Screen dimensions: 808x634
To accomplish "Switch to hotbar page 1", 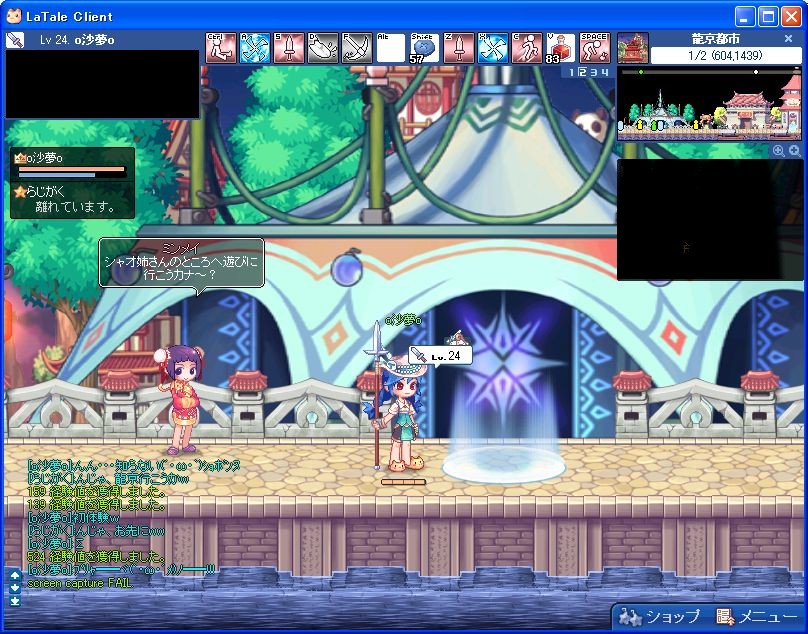I will (x=571, y=72).
